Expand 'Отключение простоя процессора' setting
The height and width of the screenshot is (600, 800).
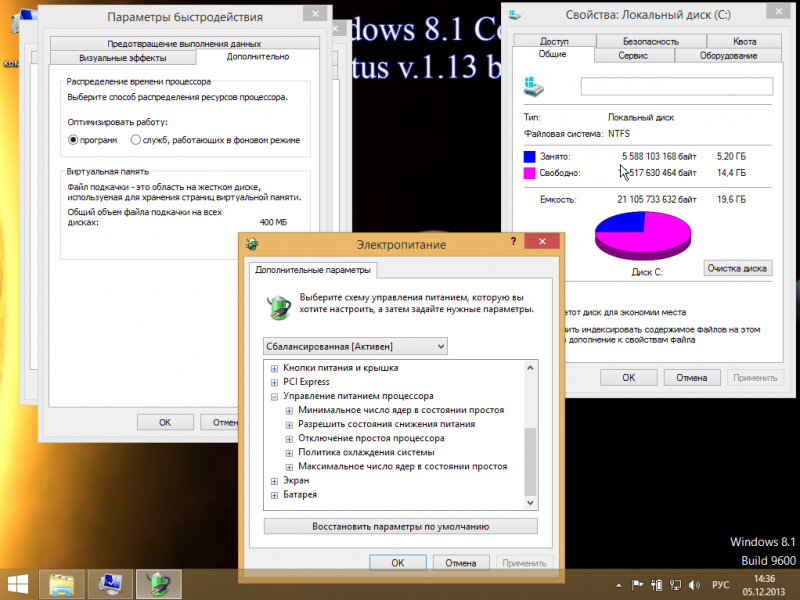point(289,439)
